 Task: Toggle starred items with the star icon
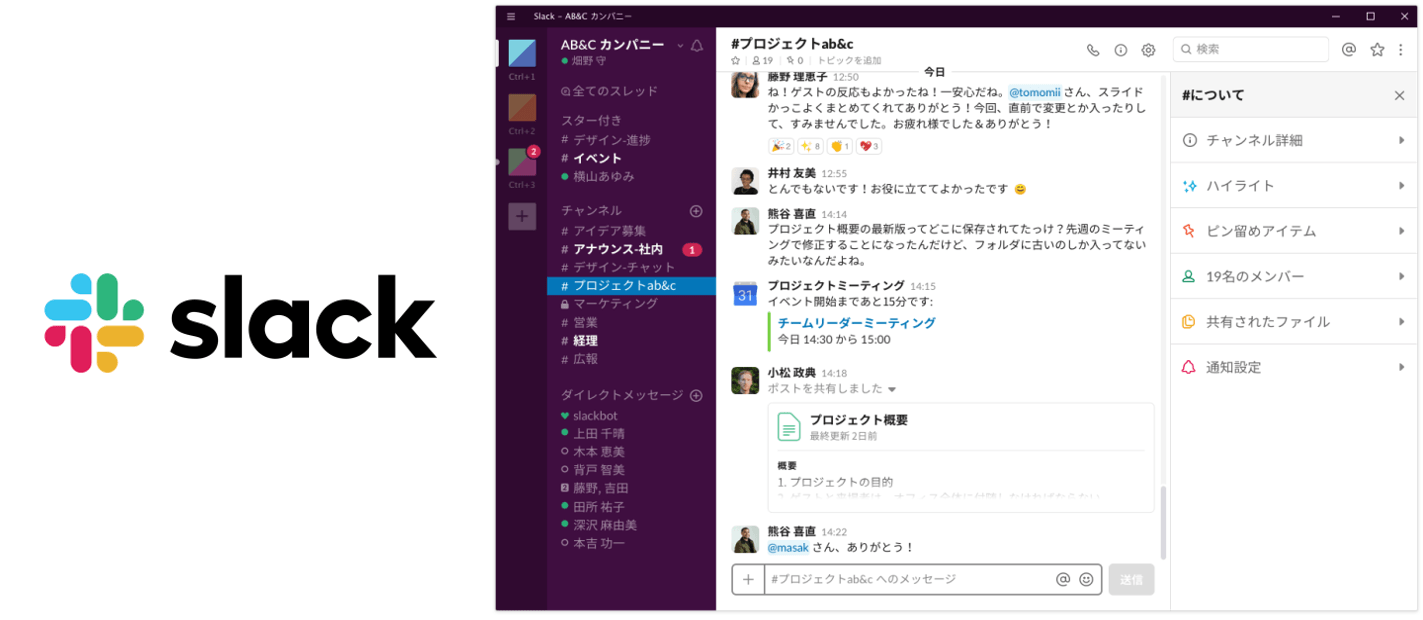pyautogui.click(x=1377, y=49)
